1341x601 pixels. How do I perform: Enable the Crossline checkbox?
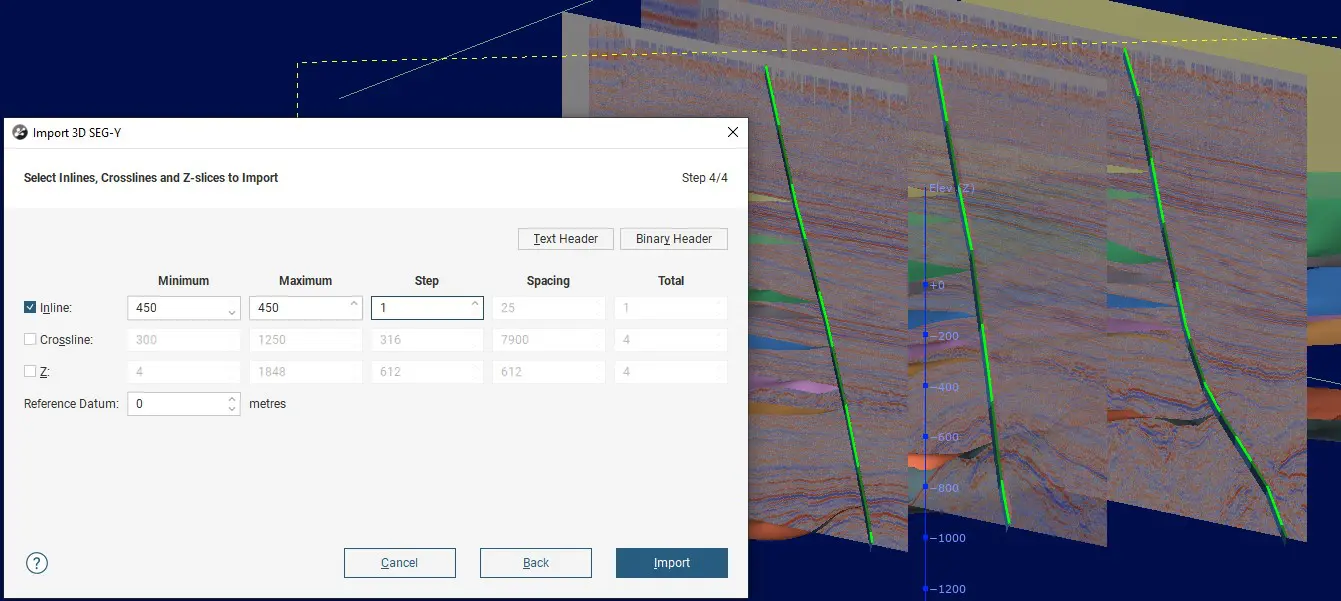tap(30, 340)
